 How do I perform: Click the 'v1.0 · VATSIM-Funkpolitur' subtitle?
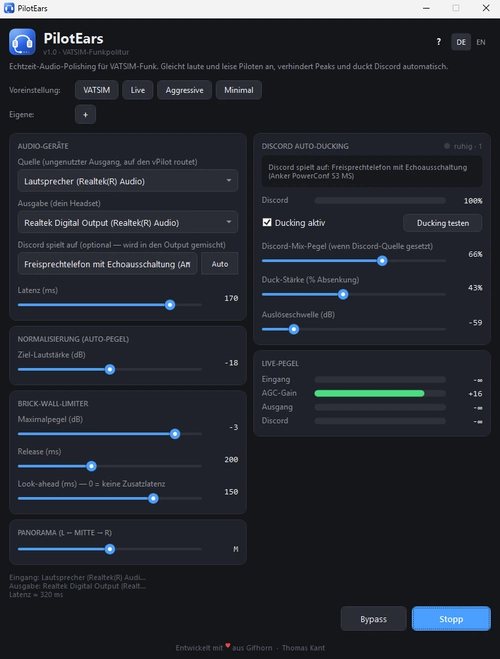[x=86, y=52]
